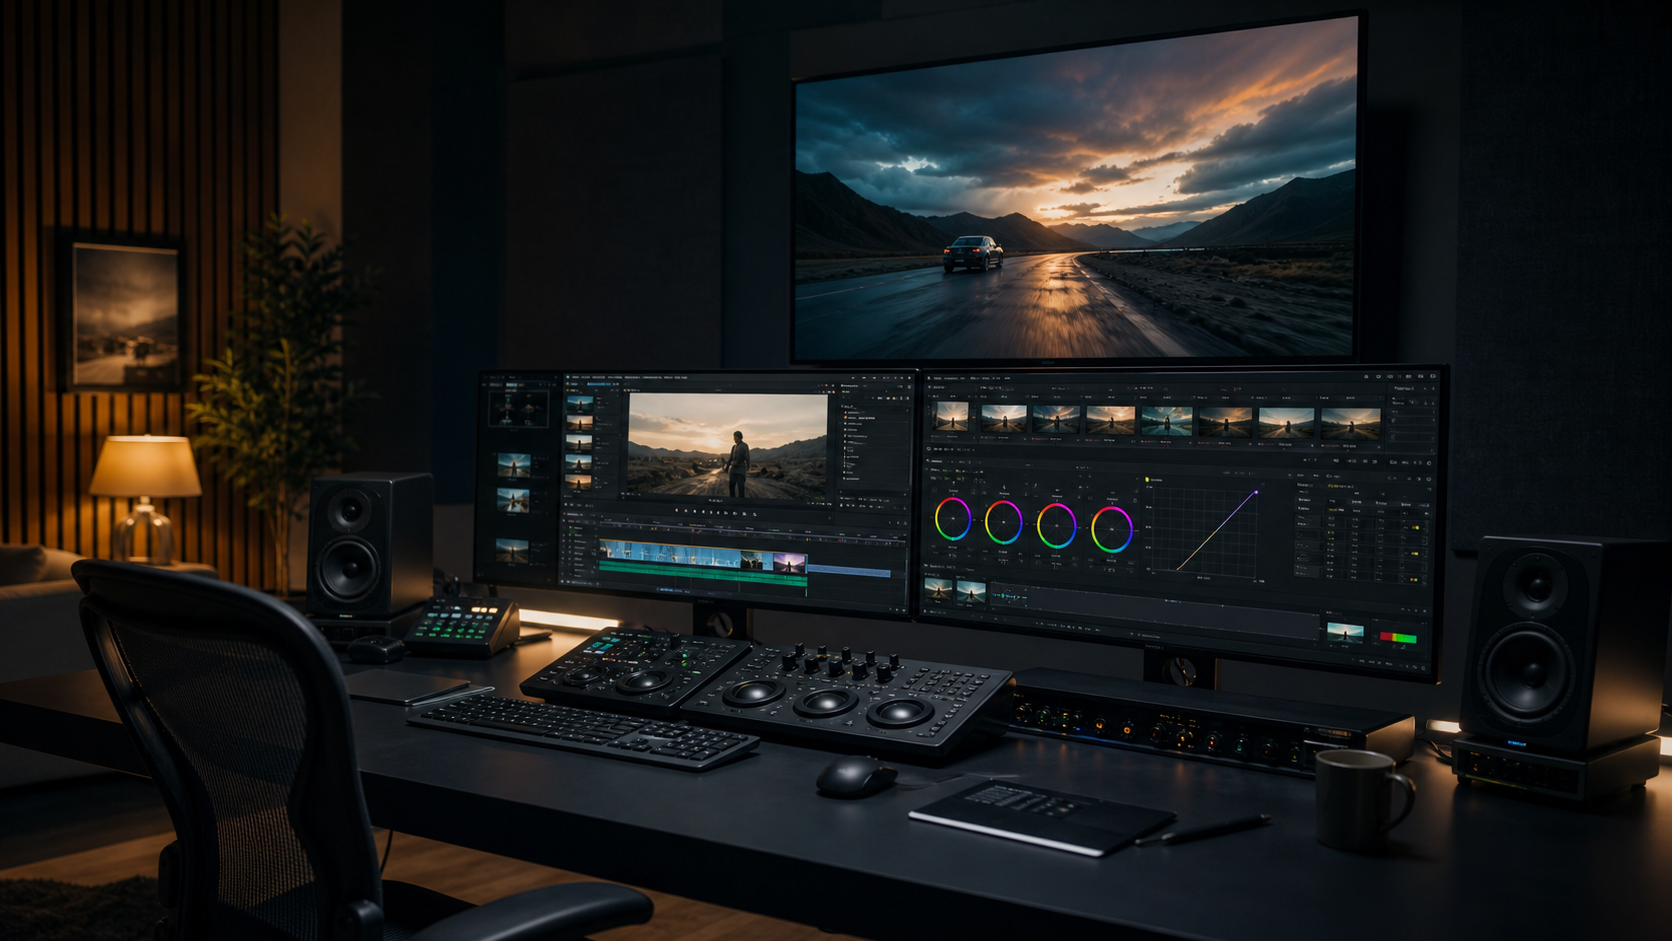This screenshot has width=1672, height=941.
Task: Click the first red transport button under the viewer
Action: point(677,510)
